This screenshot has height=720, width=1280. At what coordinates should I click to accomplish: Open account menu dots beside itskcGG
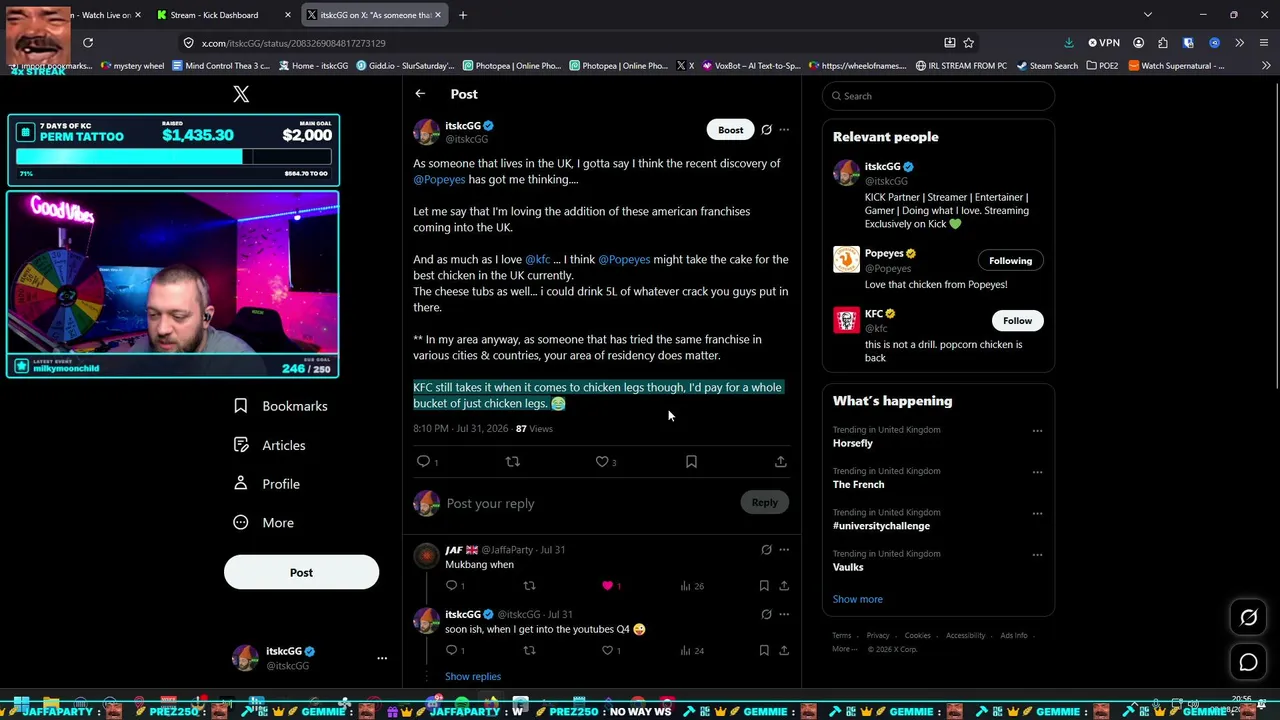point(382,658)
